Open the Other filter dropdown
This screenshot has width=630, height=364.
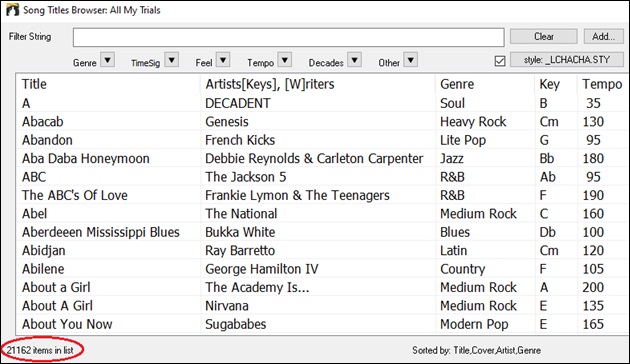click(410, 60)
